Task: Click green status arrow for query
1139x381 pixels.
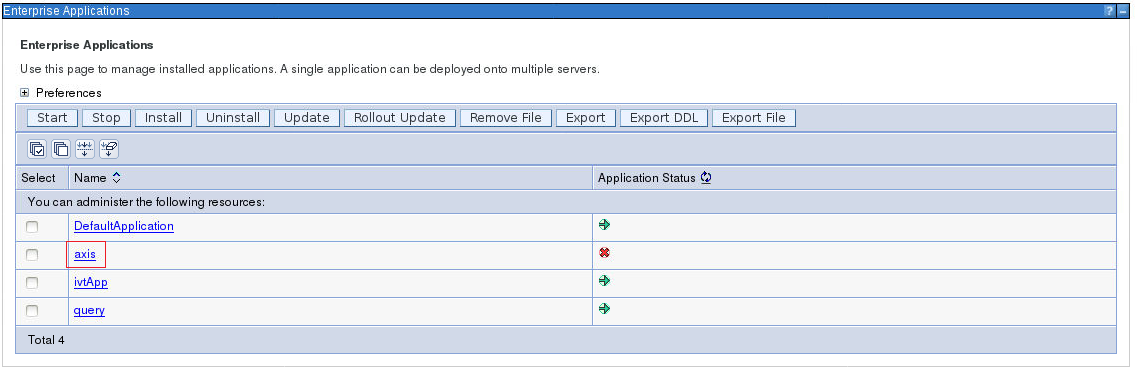Action: coord(604,308)
